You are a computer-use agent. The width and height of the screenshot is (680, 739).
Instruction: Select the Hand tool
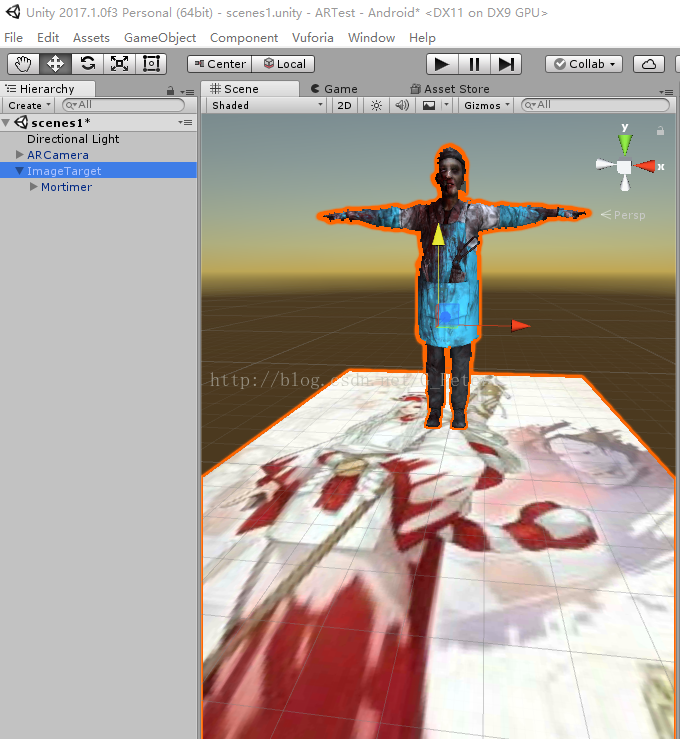point(24,64)
